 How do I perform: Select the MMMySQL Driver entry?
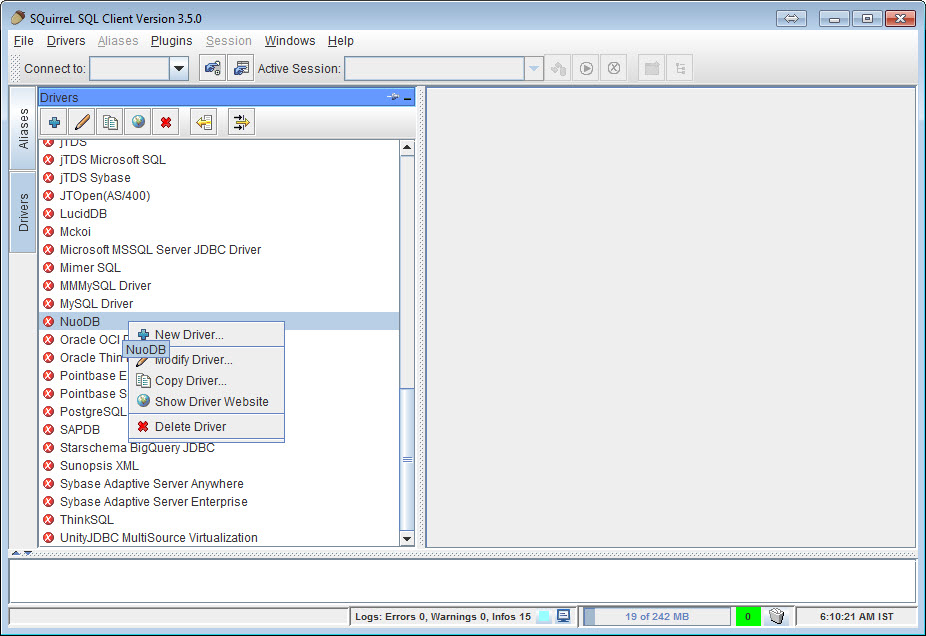point(219,286)
